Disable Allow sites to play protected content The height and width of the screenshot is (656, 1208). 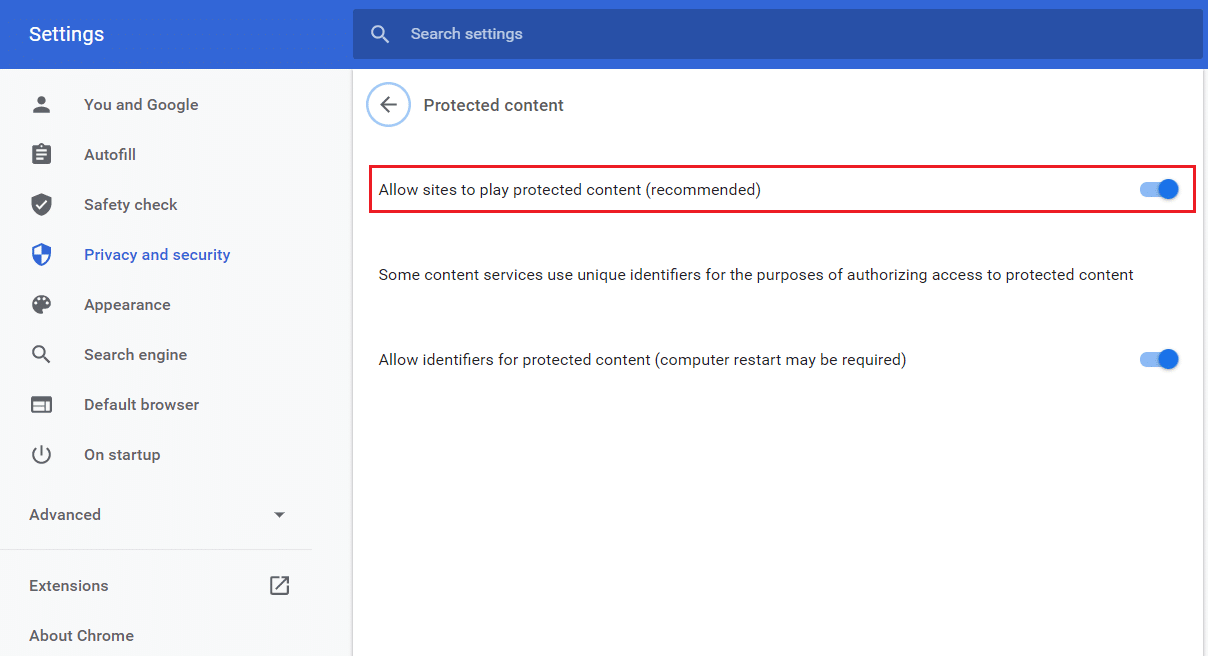pyautogui.click(x=1159, y=189)
